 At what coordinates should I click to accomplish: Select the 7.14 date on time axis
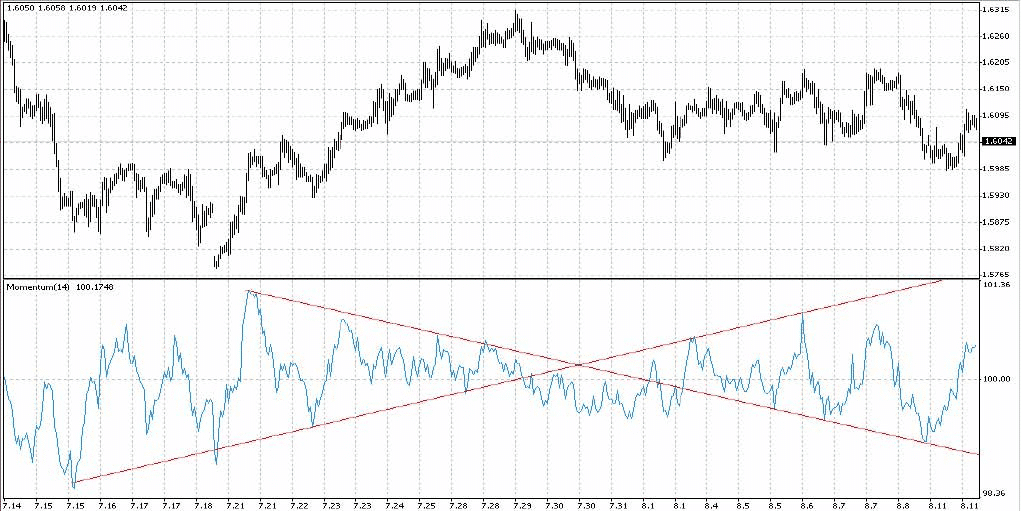coord(14,505)
